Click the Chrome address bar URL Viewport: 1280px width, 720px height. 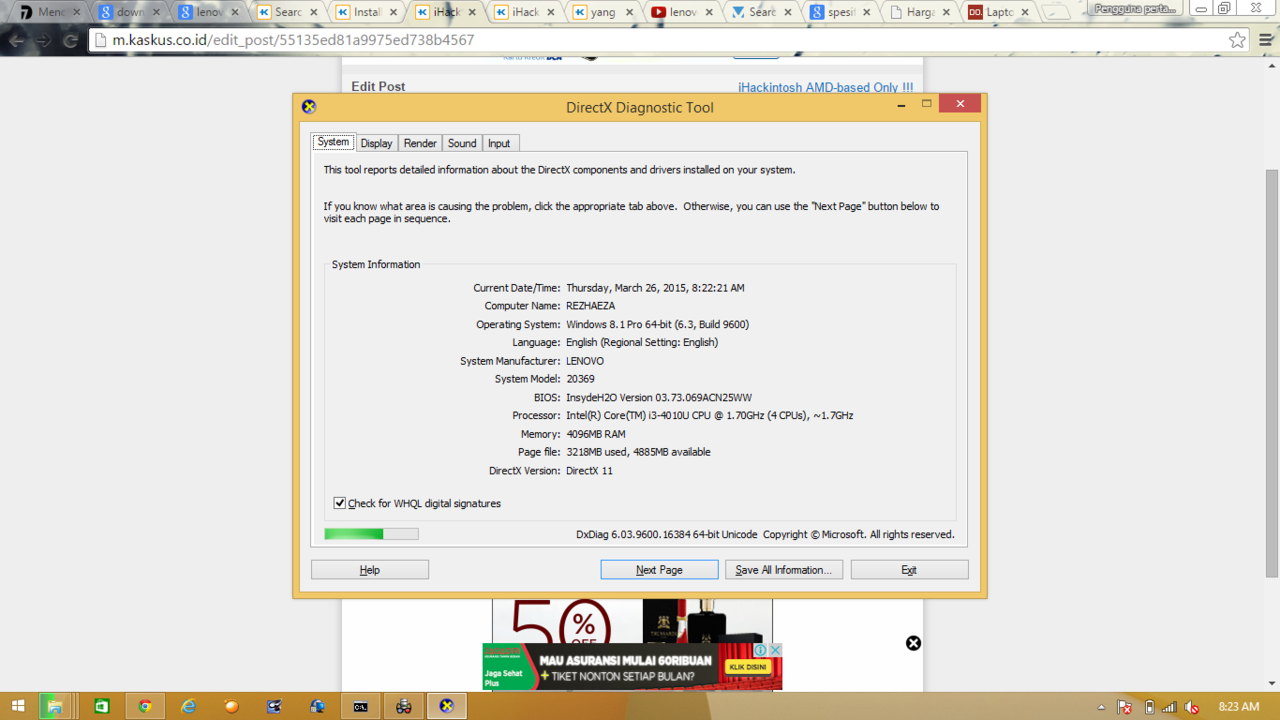pyautogui.click(x=294, y=40)
